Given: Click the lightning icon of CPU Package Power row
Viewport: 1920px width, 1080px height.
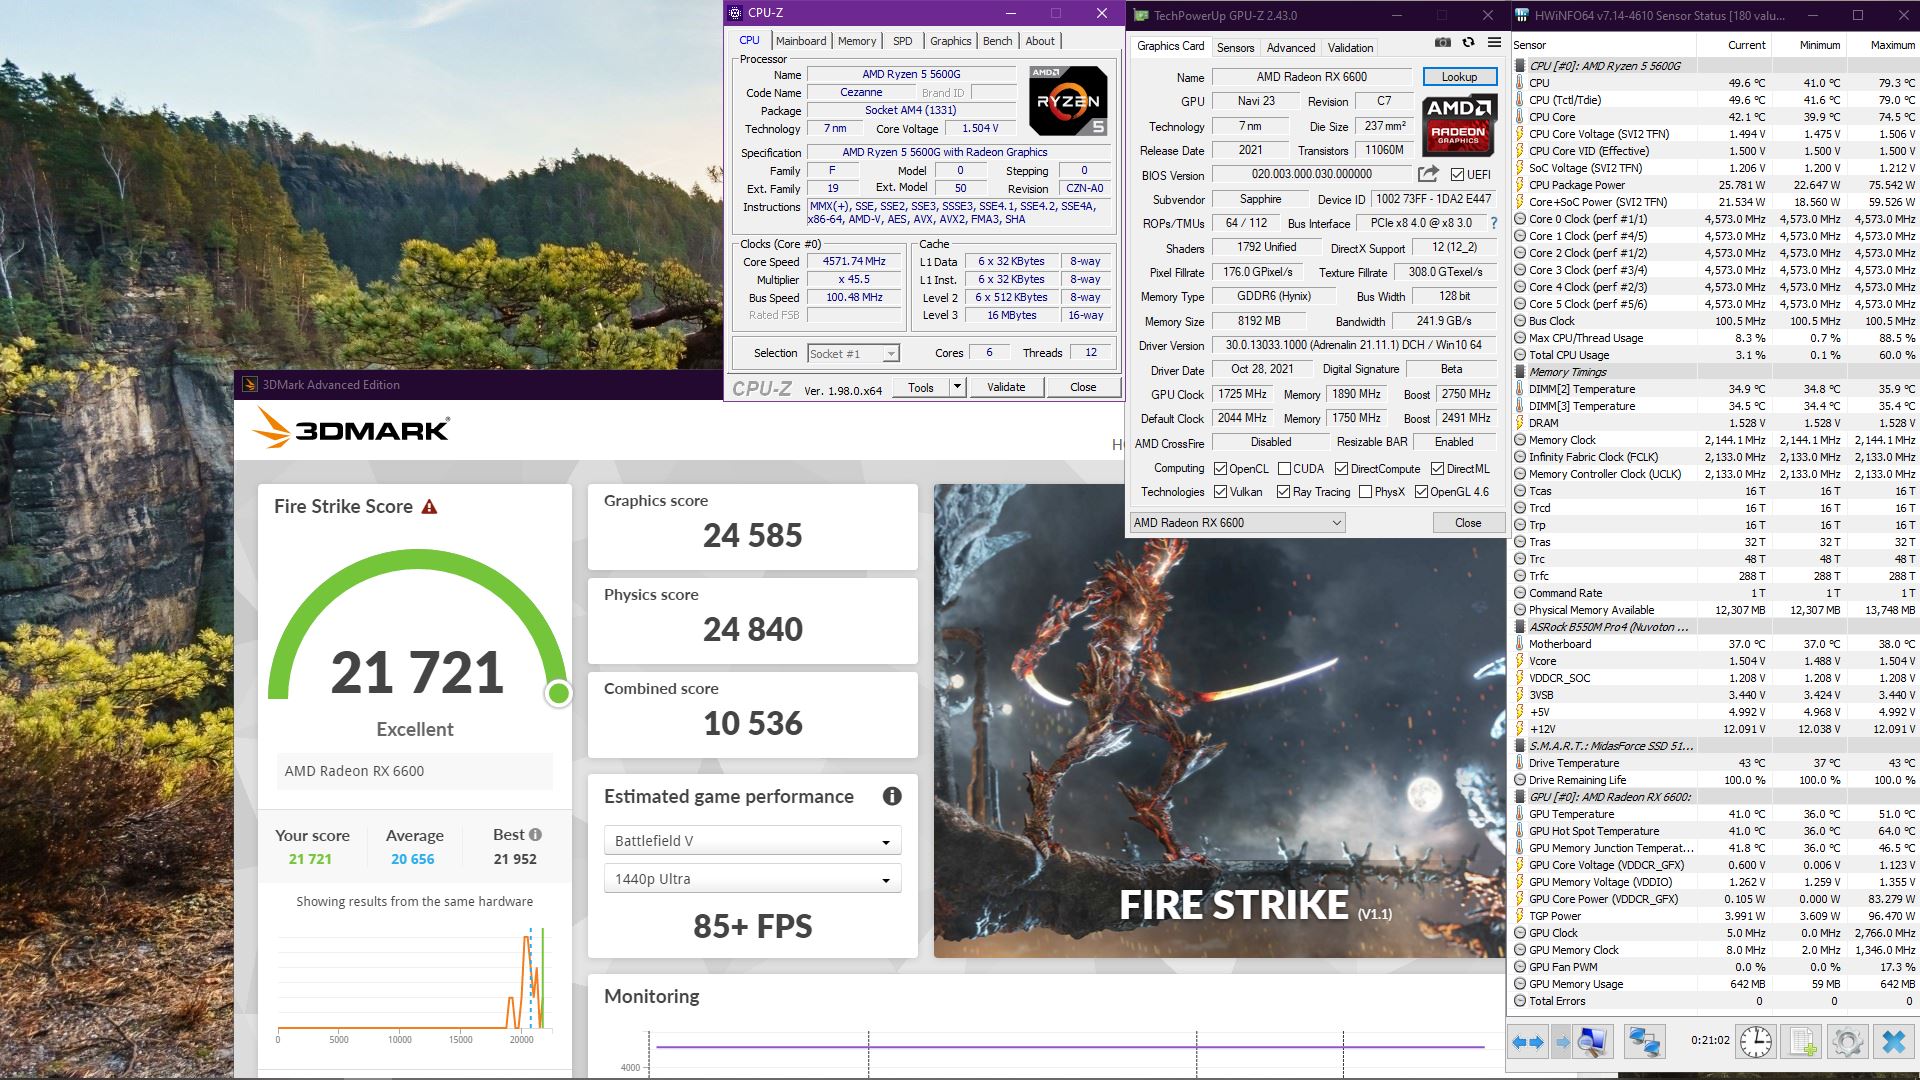Looking at the screenshot, I should (x=1520, y=185).
